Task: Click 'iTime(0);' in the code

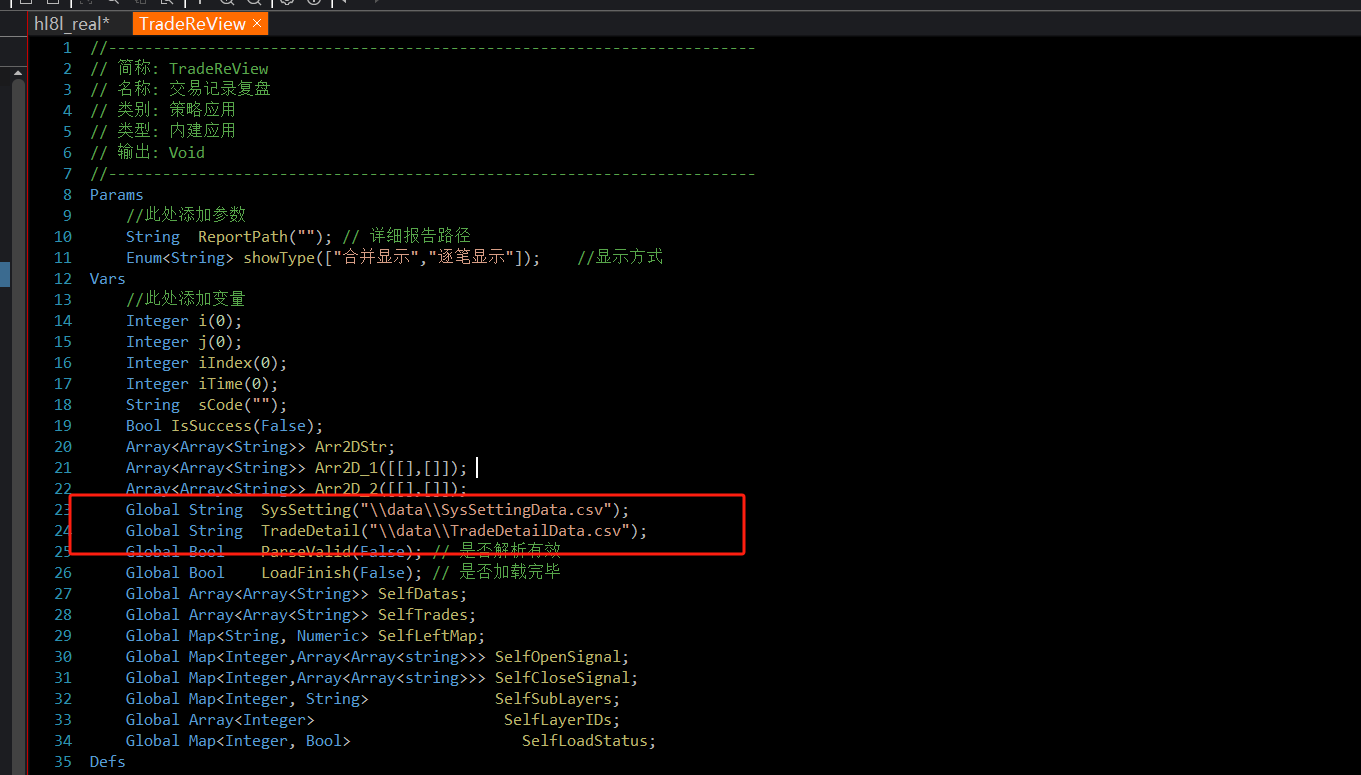Action: pos(238,384)
